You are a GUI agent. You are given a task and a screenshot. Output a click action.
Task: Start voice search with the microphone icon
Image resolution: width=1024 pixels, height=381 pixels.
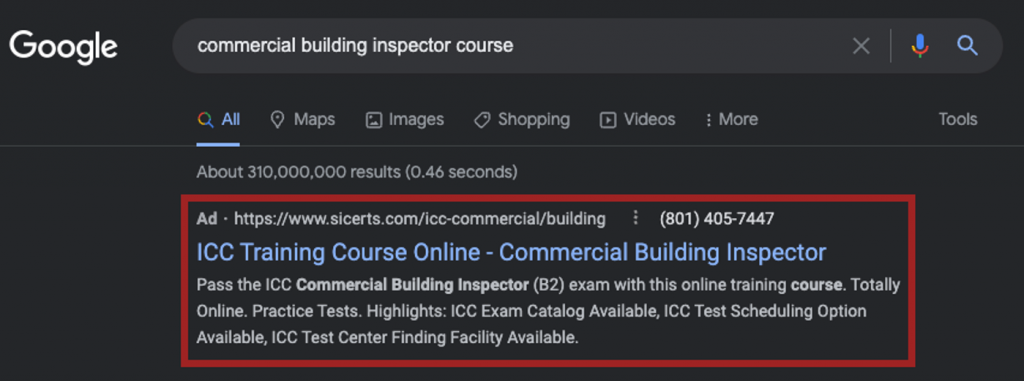pyautogui.click(x=920, y=45)
